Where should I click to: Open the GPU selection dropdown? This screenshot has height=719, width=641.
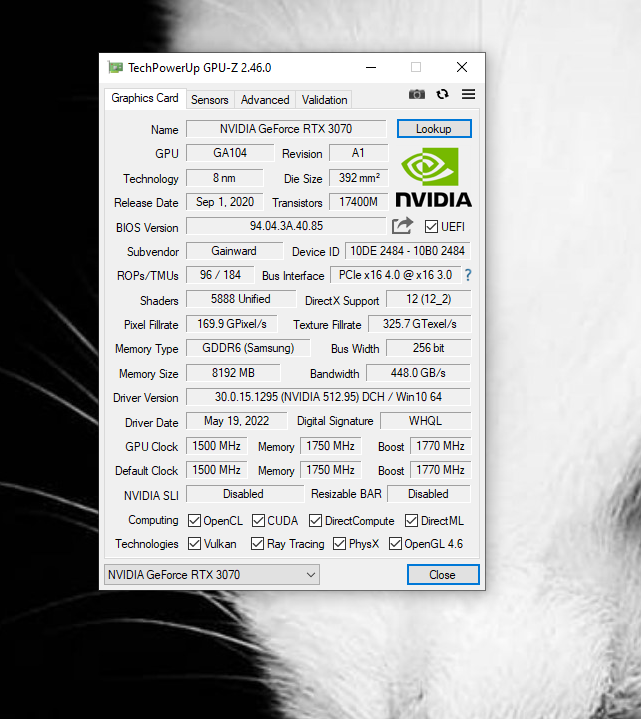(212, 575)
